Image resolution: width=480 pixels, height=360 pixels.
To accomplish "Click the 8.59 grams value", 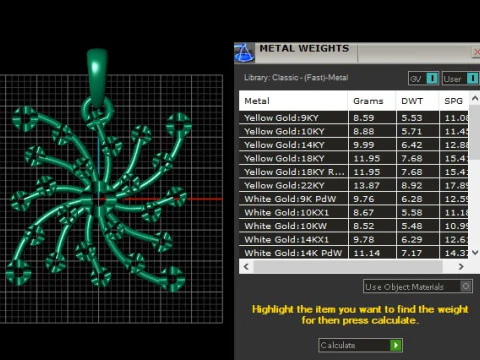I will click(x=364, y=118).
